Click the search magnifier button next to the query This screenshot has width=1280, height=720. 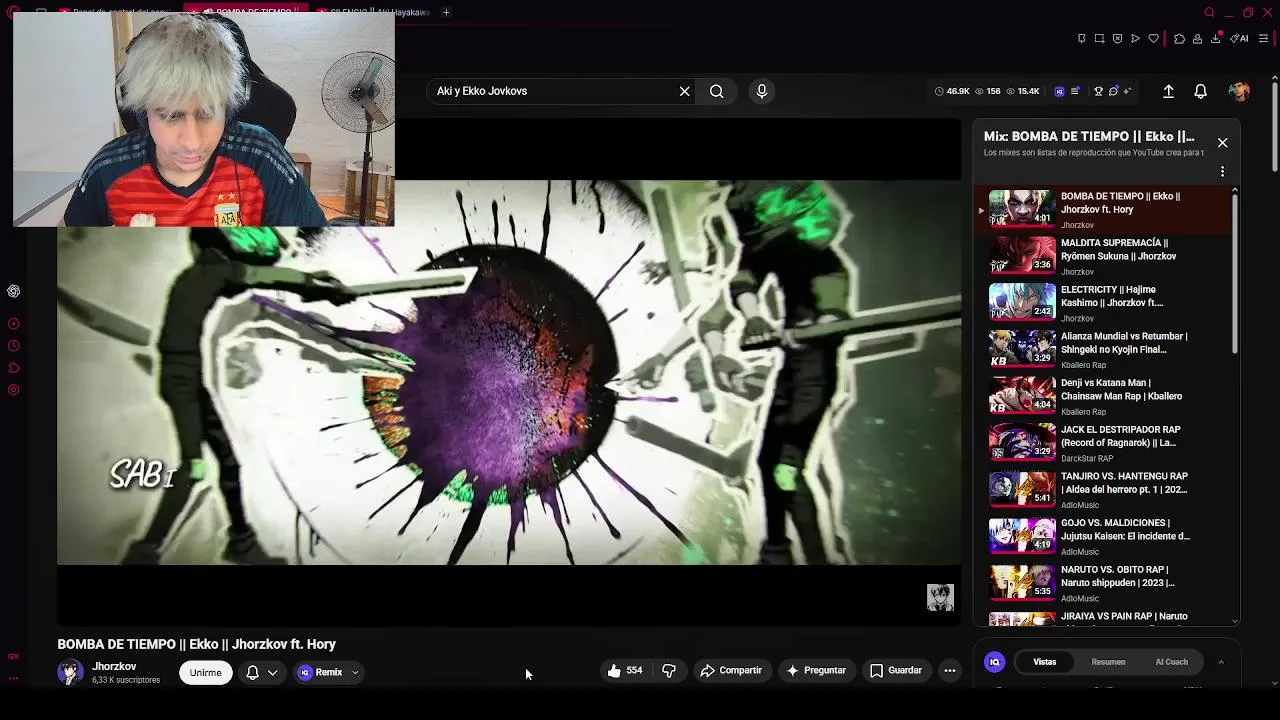point(717,91)
